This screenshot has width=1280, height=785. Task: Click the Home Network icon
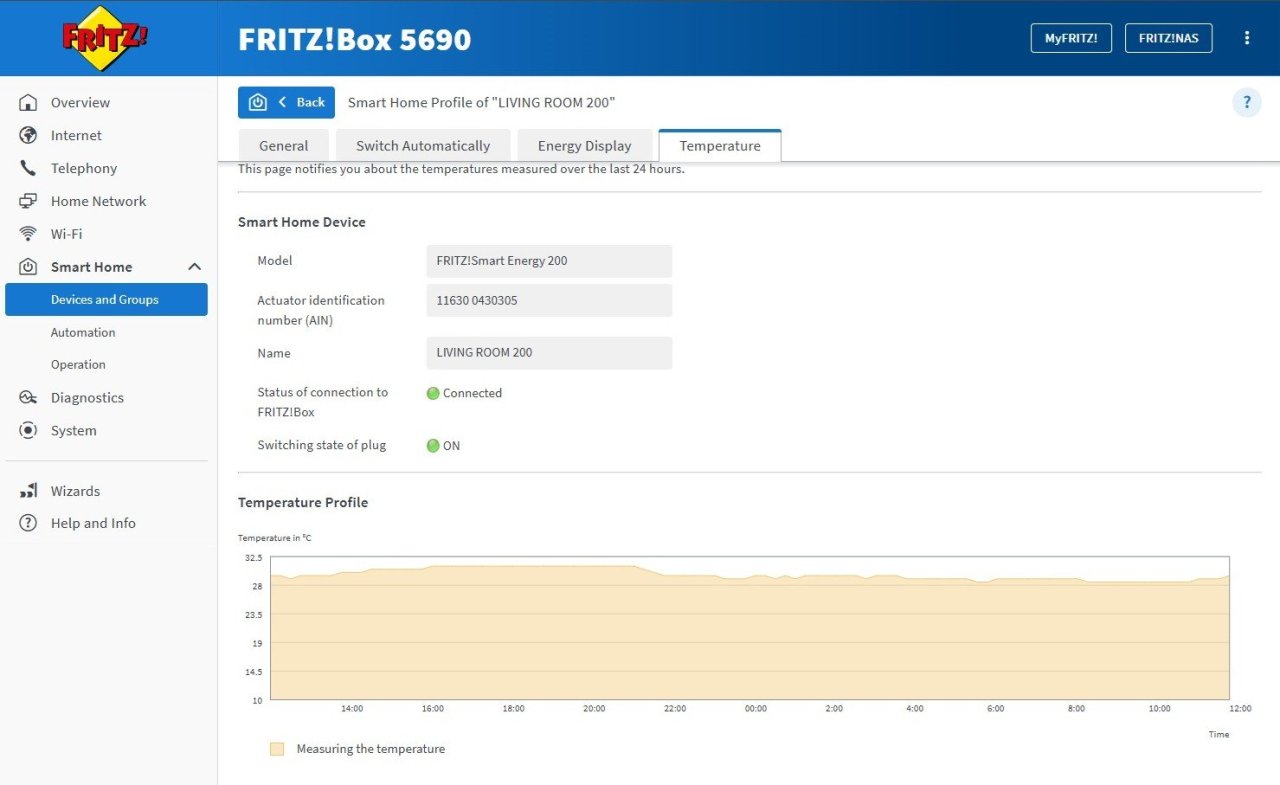coord(28,202)
